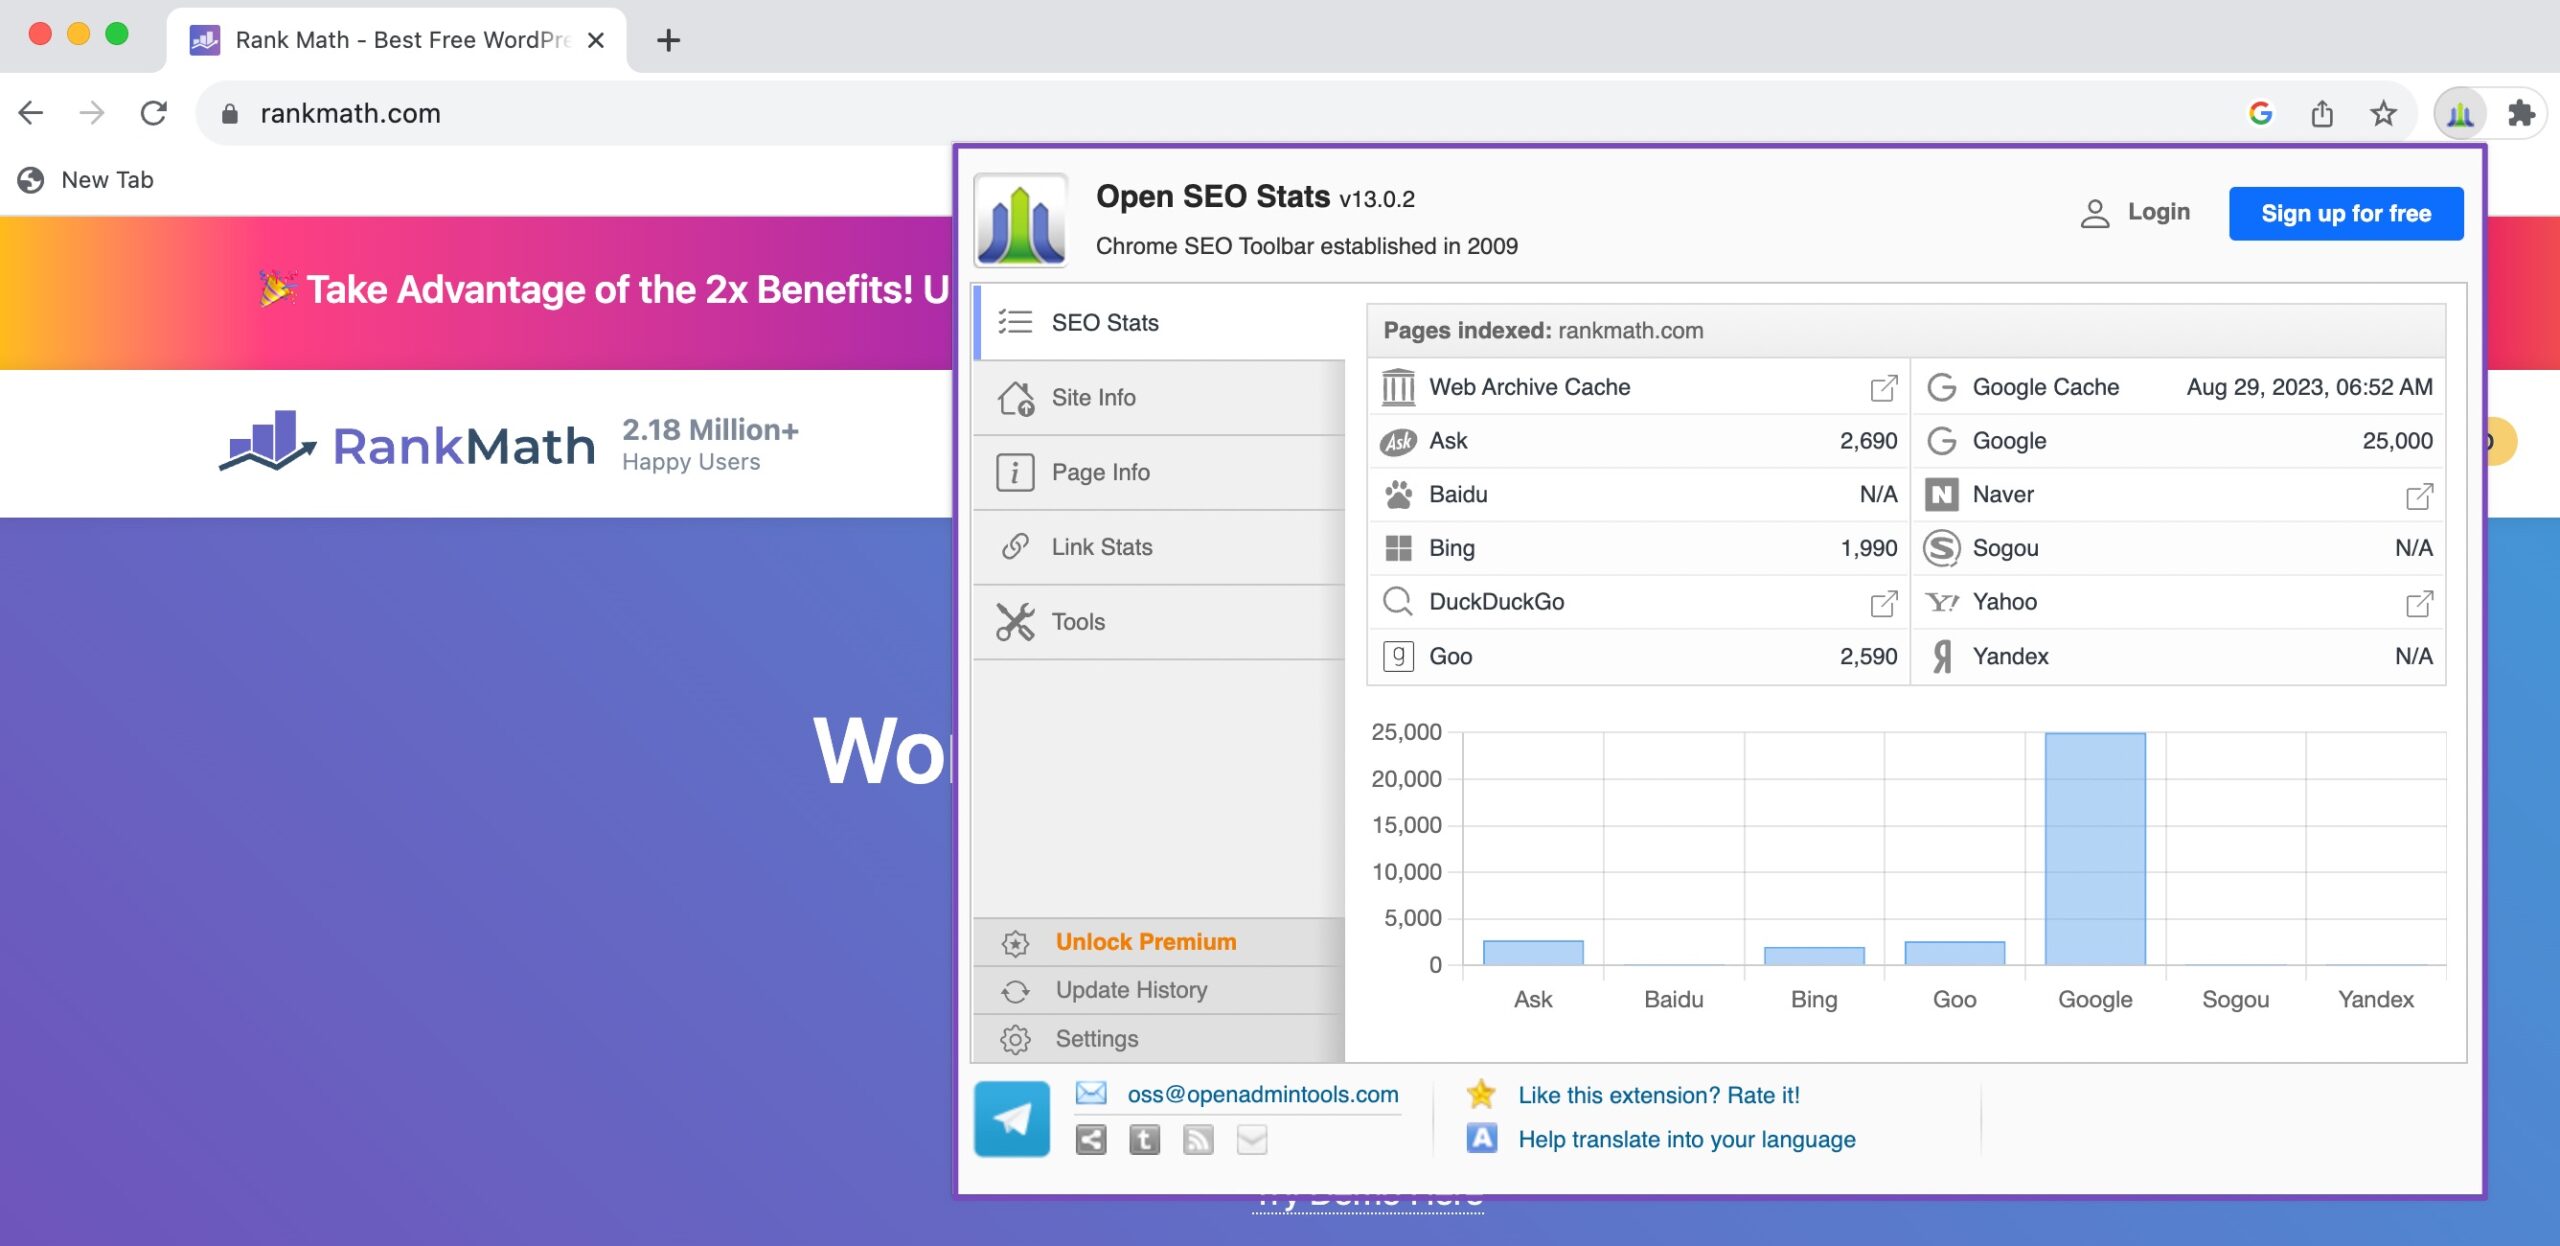The width and height of the screenshot is (2560, 1246).
Task: Click the Naver N icon
Action: 1941,494
